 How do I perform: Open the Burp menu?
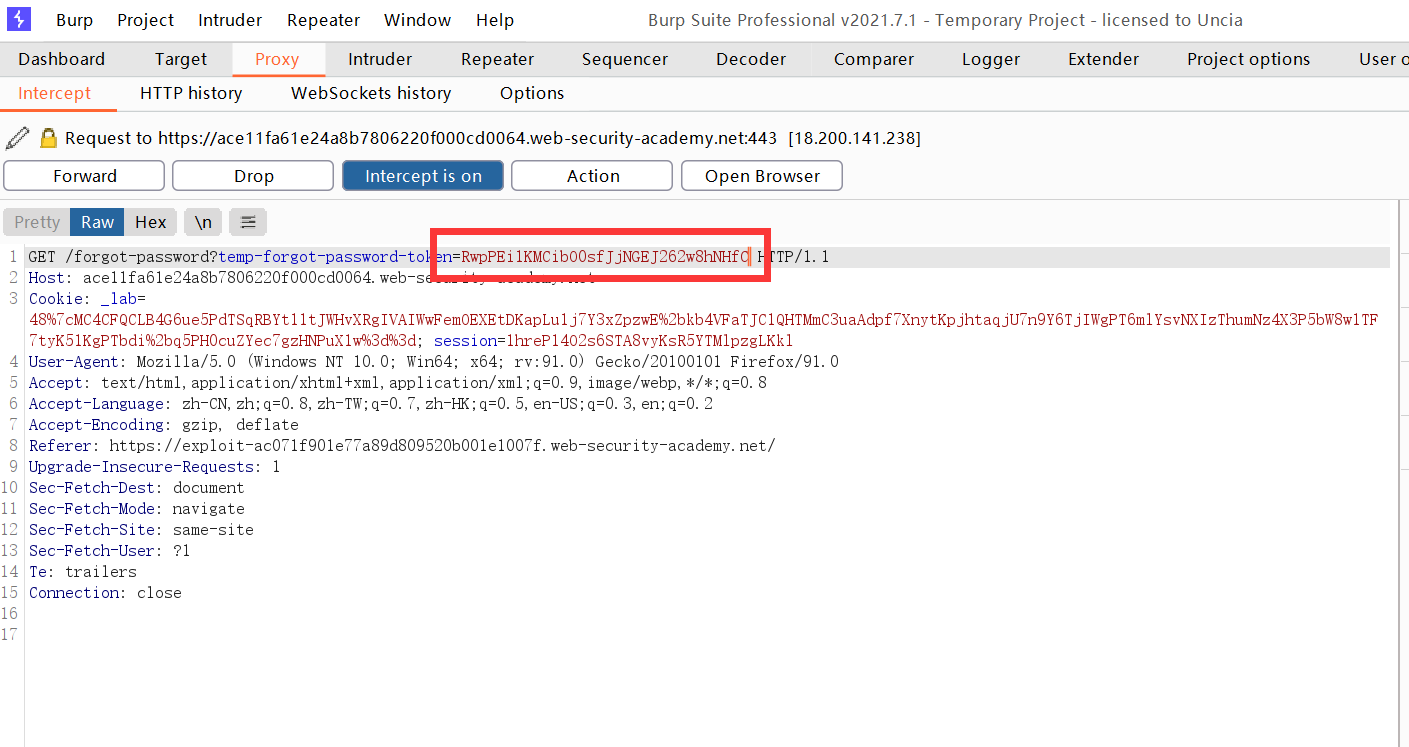coord(74,20)
